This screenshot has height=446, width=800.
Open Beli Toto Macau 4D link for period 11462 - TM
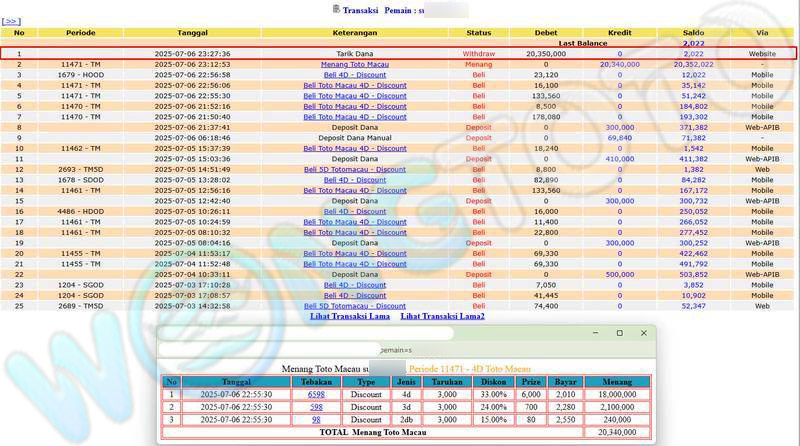tap(355, 148)
